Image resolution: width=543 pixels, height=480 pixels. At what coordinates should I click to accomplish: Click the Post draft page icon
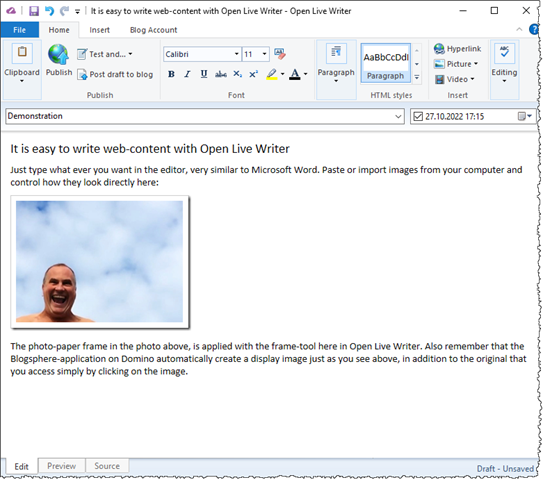pyautogui.click(x=82, y=74)
